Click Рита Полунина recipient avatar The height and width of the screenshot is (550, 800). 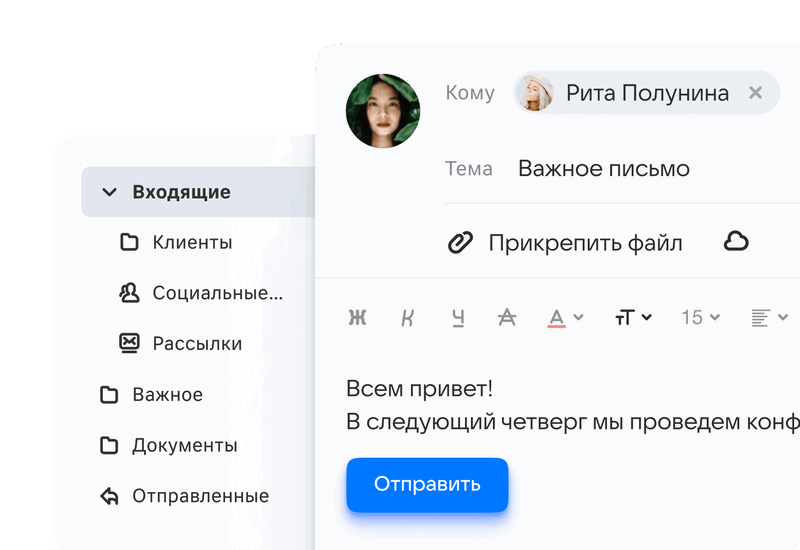534,92
